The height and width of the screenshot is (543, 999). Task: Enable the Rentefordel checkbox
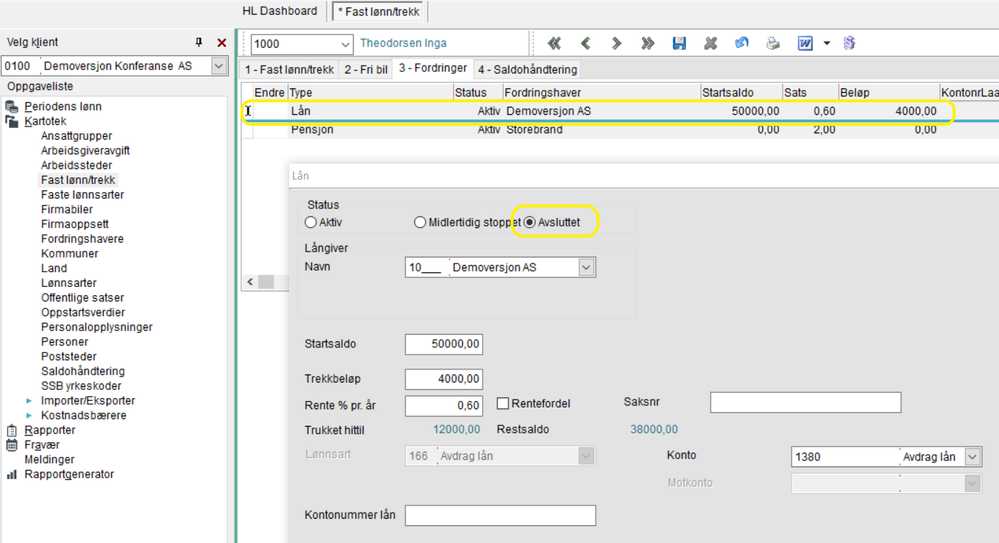pos(504,404)
